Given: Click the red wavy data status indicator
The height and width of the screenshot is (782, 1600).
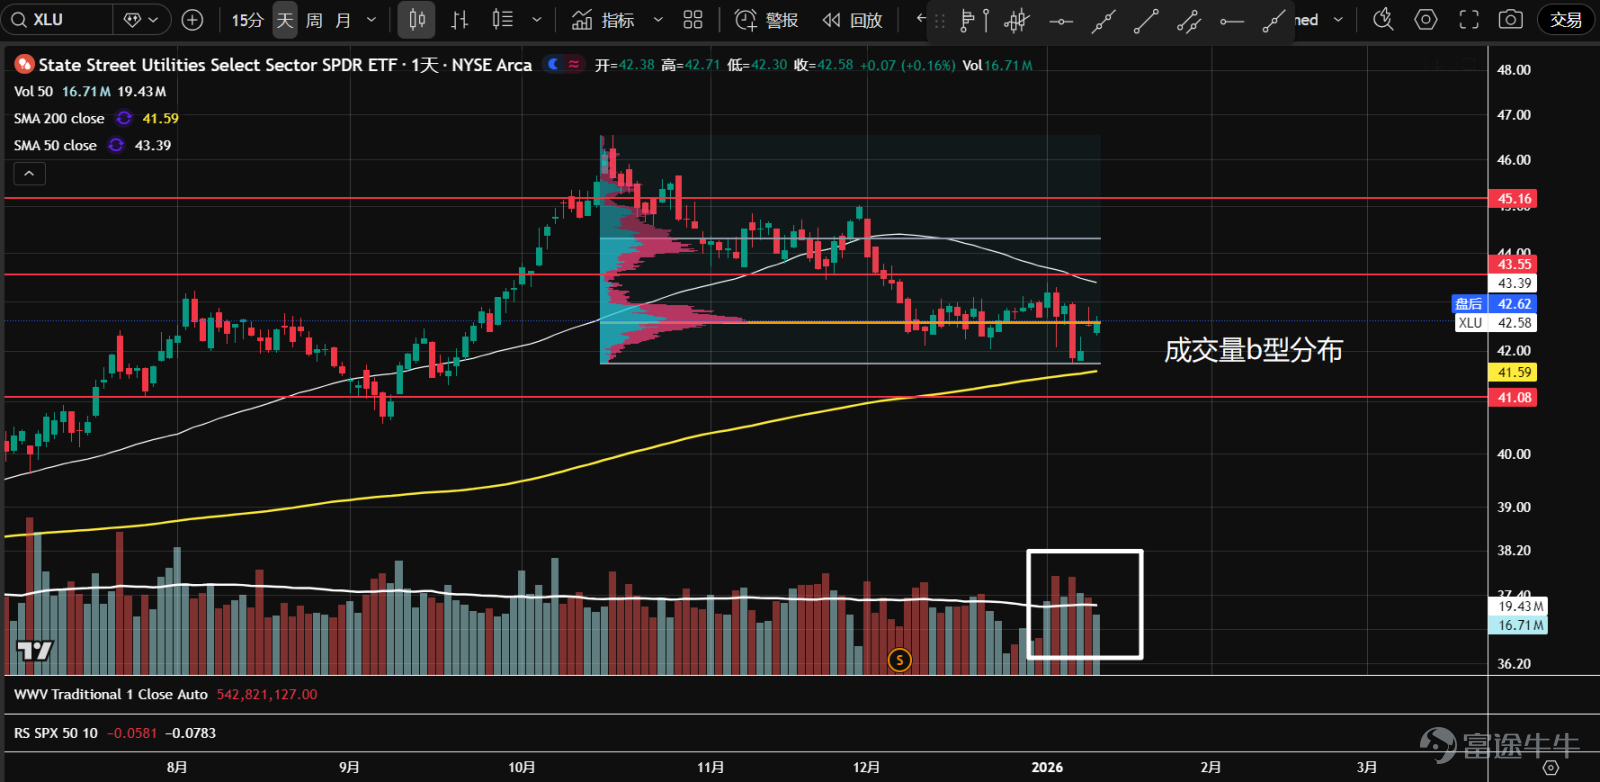Looking at the screenshot, I should (573, 64).
